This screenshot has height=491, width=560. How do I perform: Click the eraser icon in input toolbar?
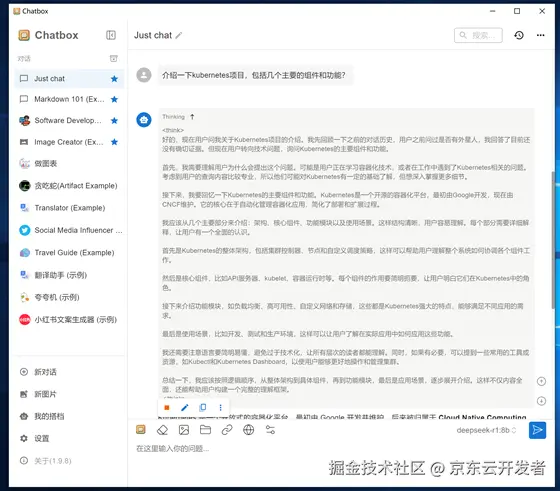coord(162,430)
